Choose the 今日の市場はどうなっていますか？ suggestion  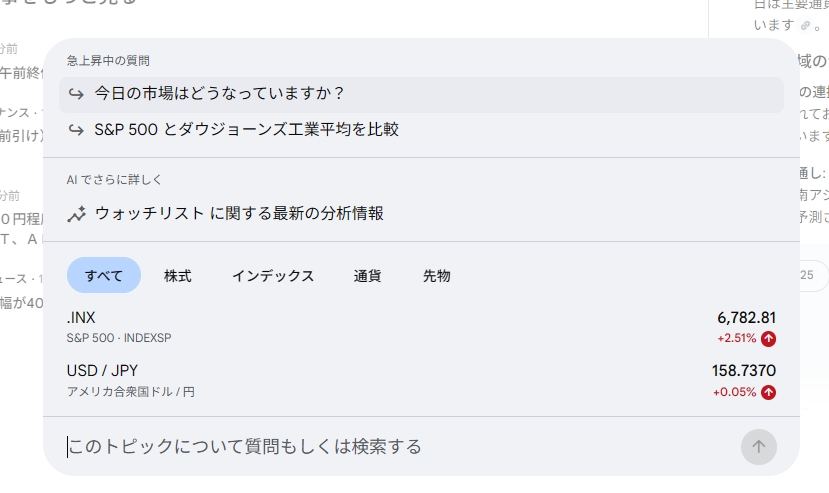220,94
